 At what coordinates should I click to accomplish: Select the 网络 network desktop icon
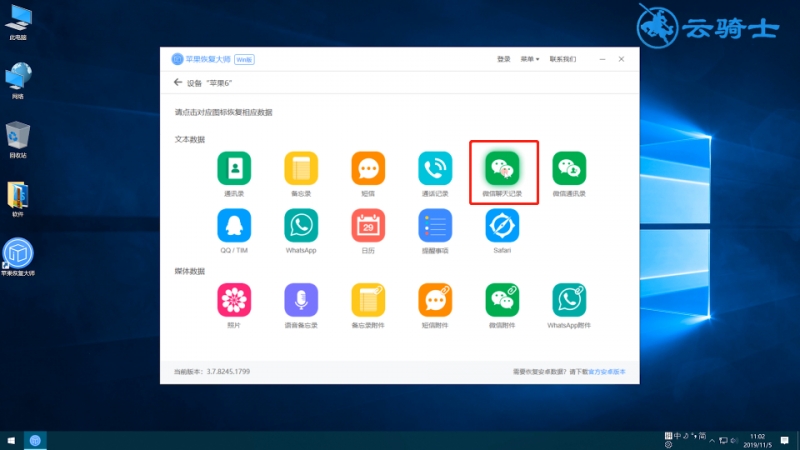[x=18, y=81]
